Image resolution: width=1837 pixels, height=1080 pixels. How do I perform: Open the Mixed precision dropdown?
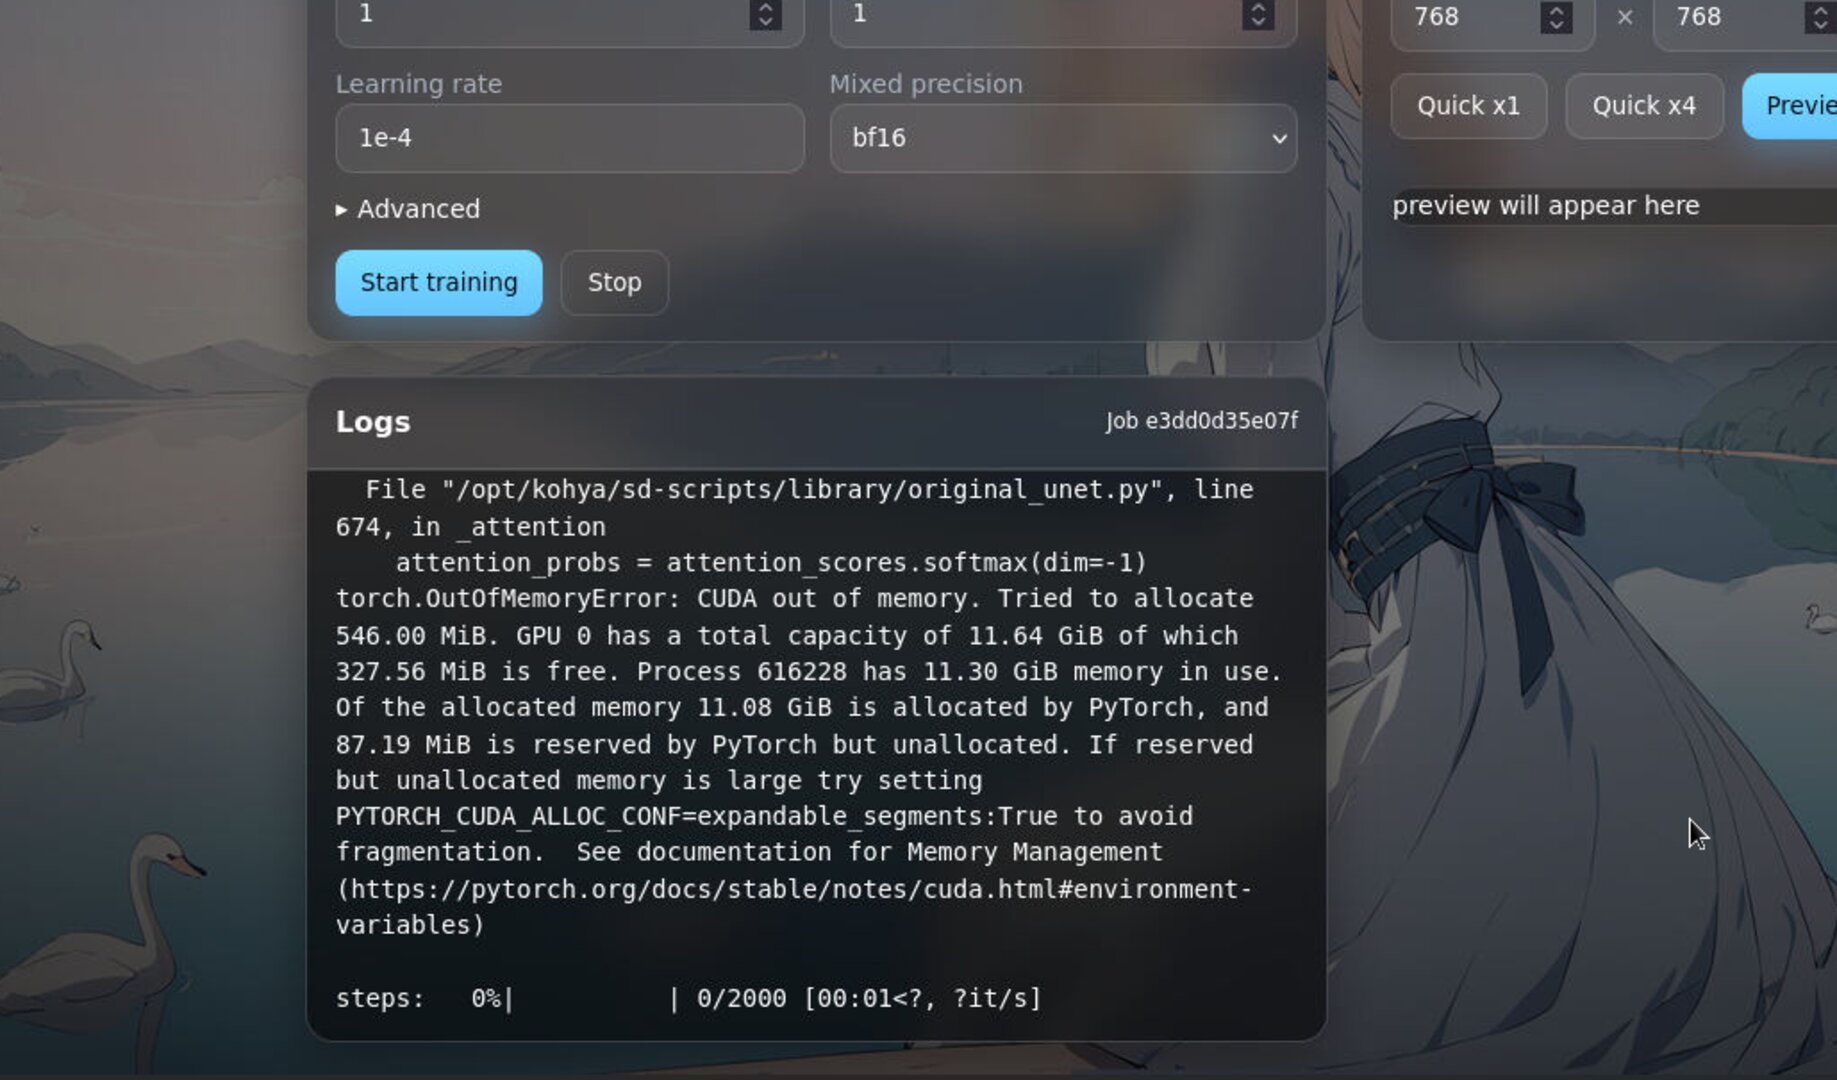(x=1062, y=139)
